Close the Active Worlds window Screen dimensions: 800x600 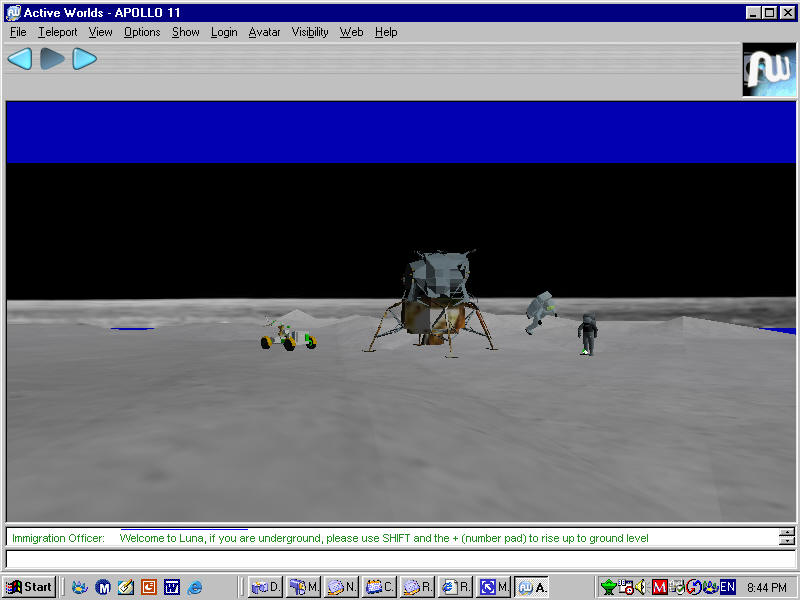788,12
